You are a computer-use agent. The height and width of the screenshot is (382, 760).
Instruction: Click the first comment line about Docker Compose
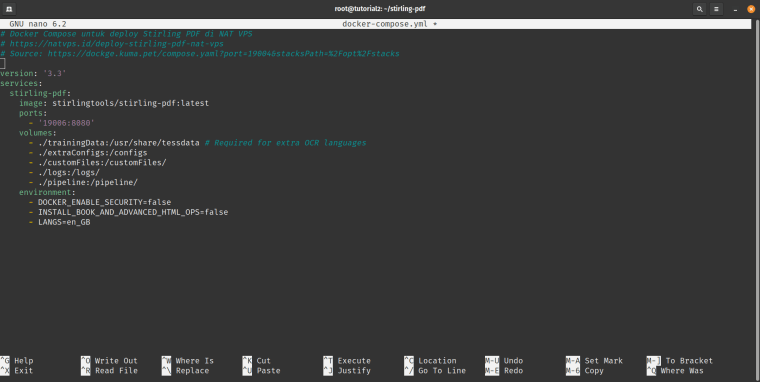coord(126,34)
